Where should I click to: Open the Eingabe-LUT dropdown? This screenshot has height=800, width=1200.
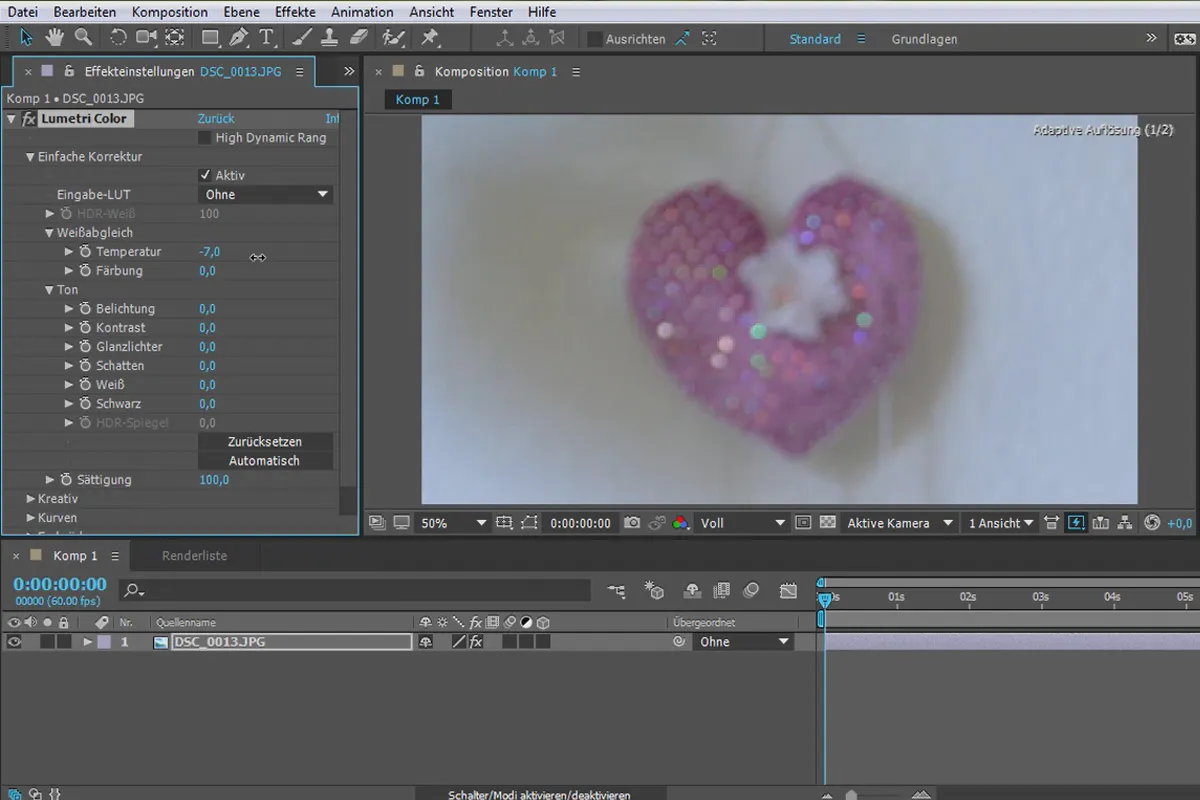point(265,194)
